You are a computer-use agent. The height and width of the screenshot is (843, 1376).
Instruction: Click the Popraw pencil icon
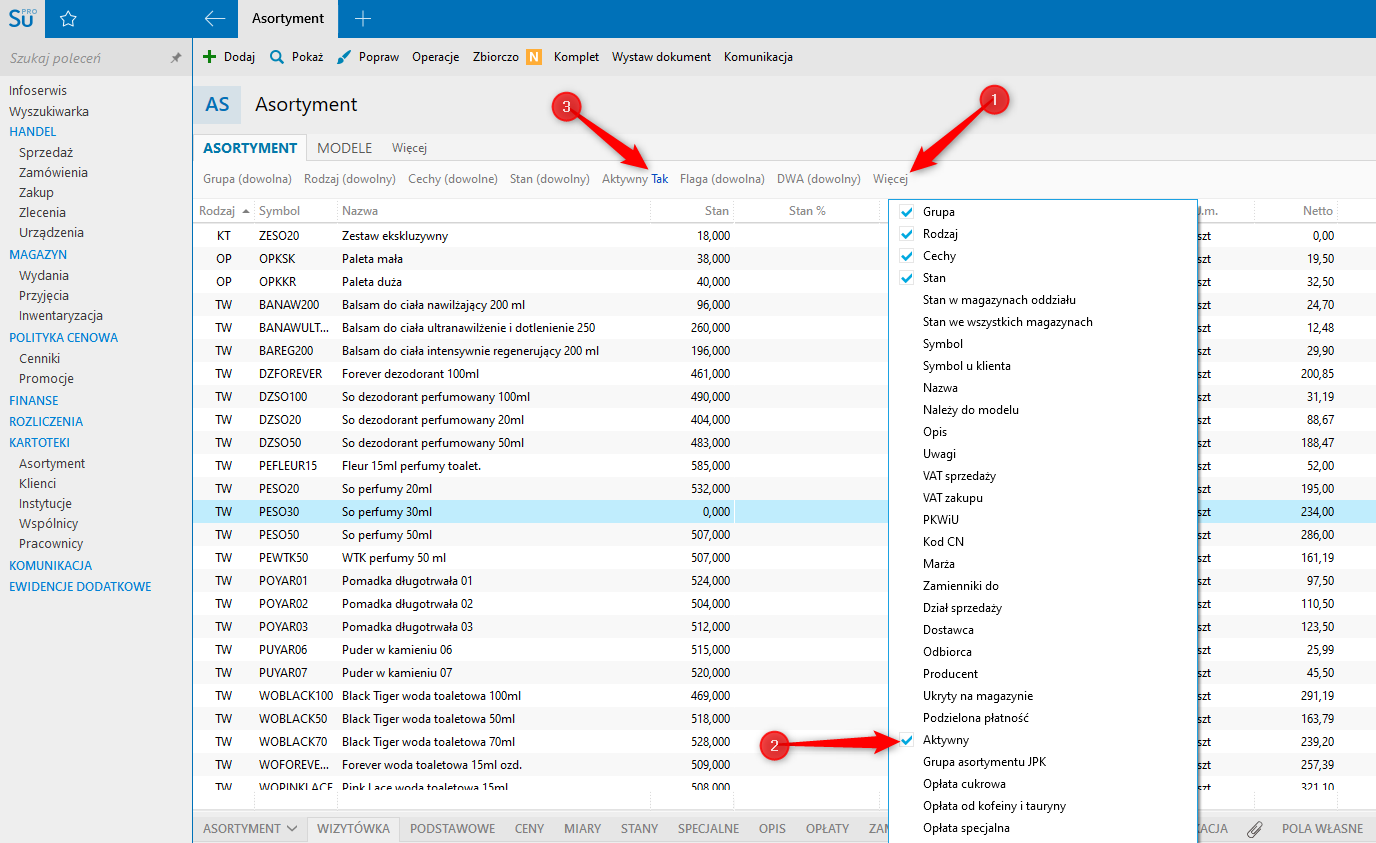[x=343, y=57]
